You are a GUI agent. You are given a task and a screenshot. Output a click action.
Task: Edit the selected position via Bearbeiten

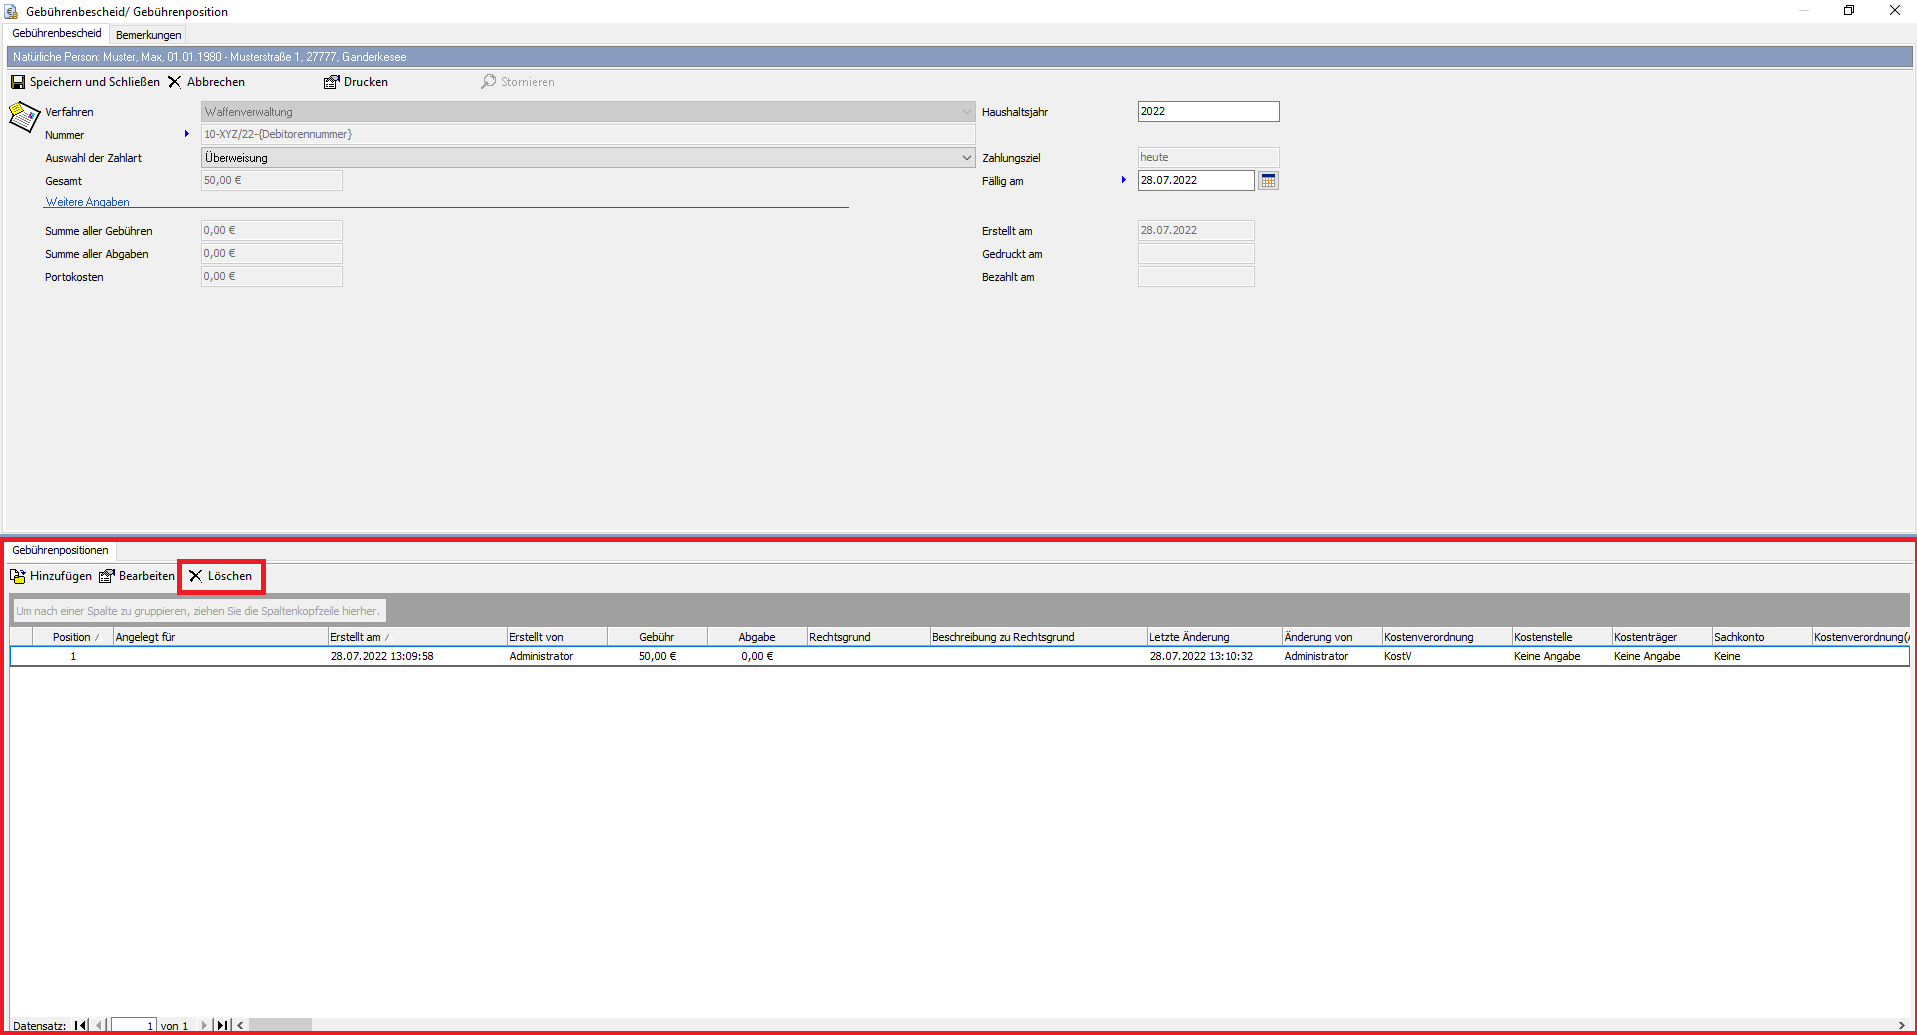137,576
